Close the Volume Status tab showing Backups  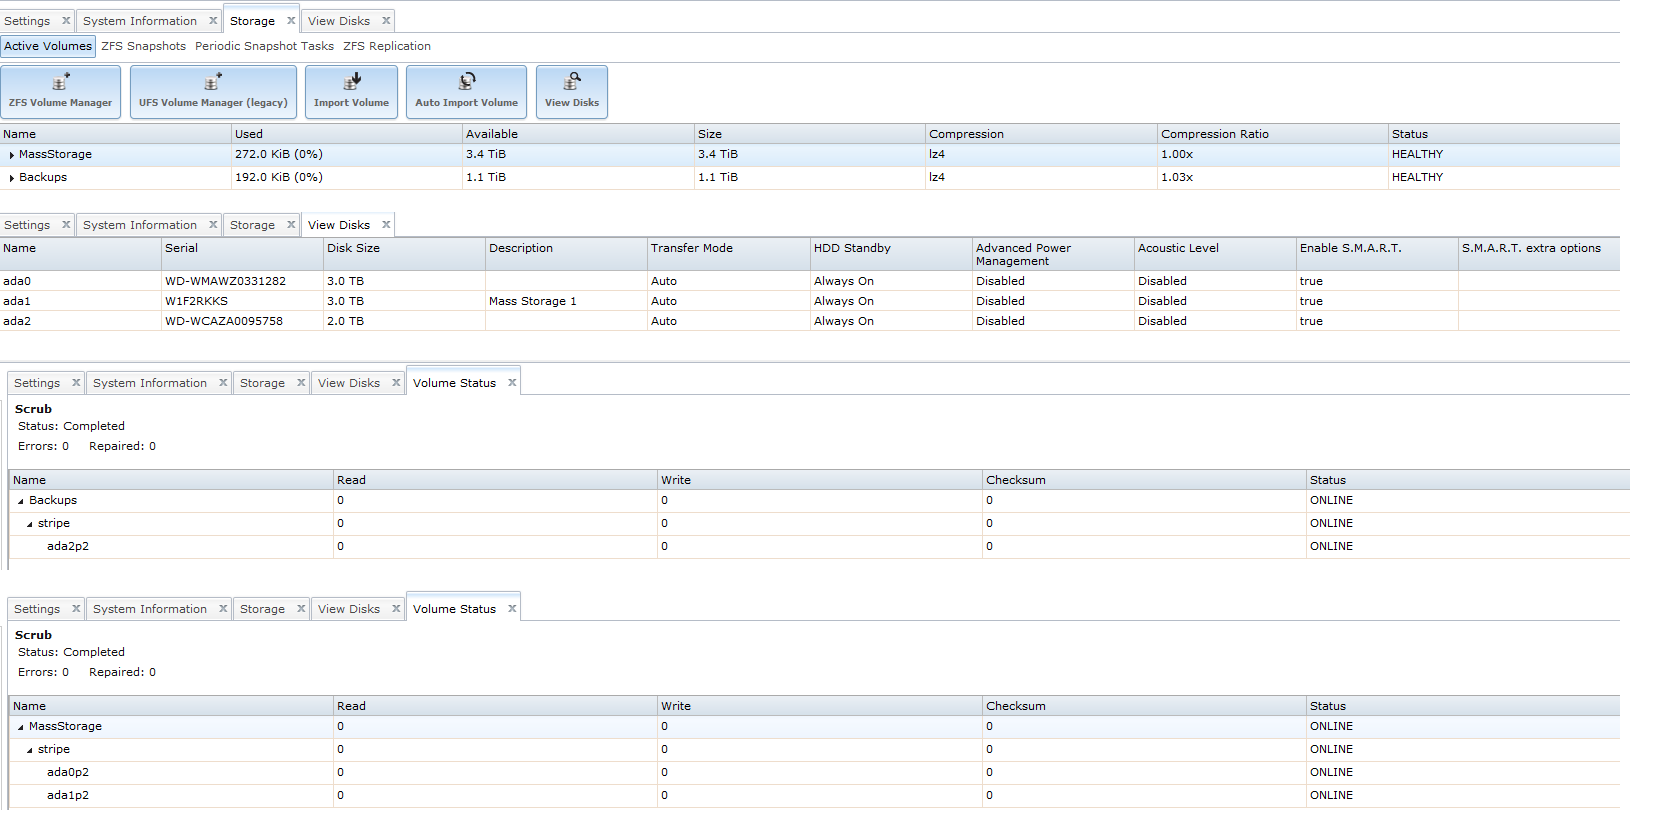click(512, 383)
